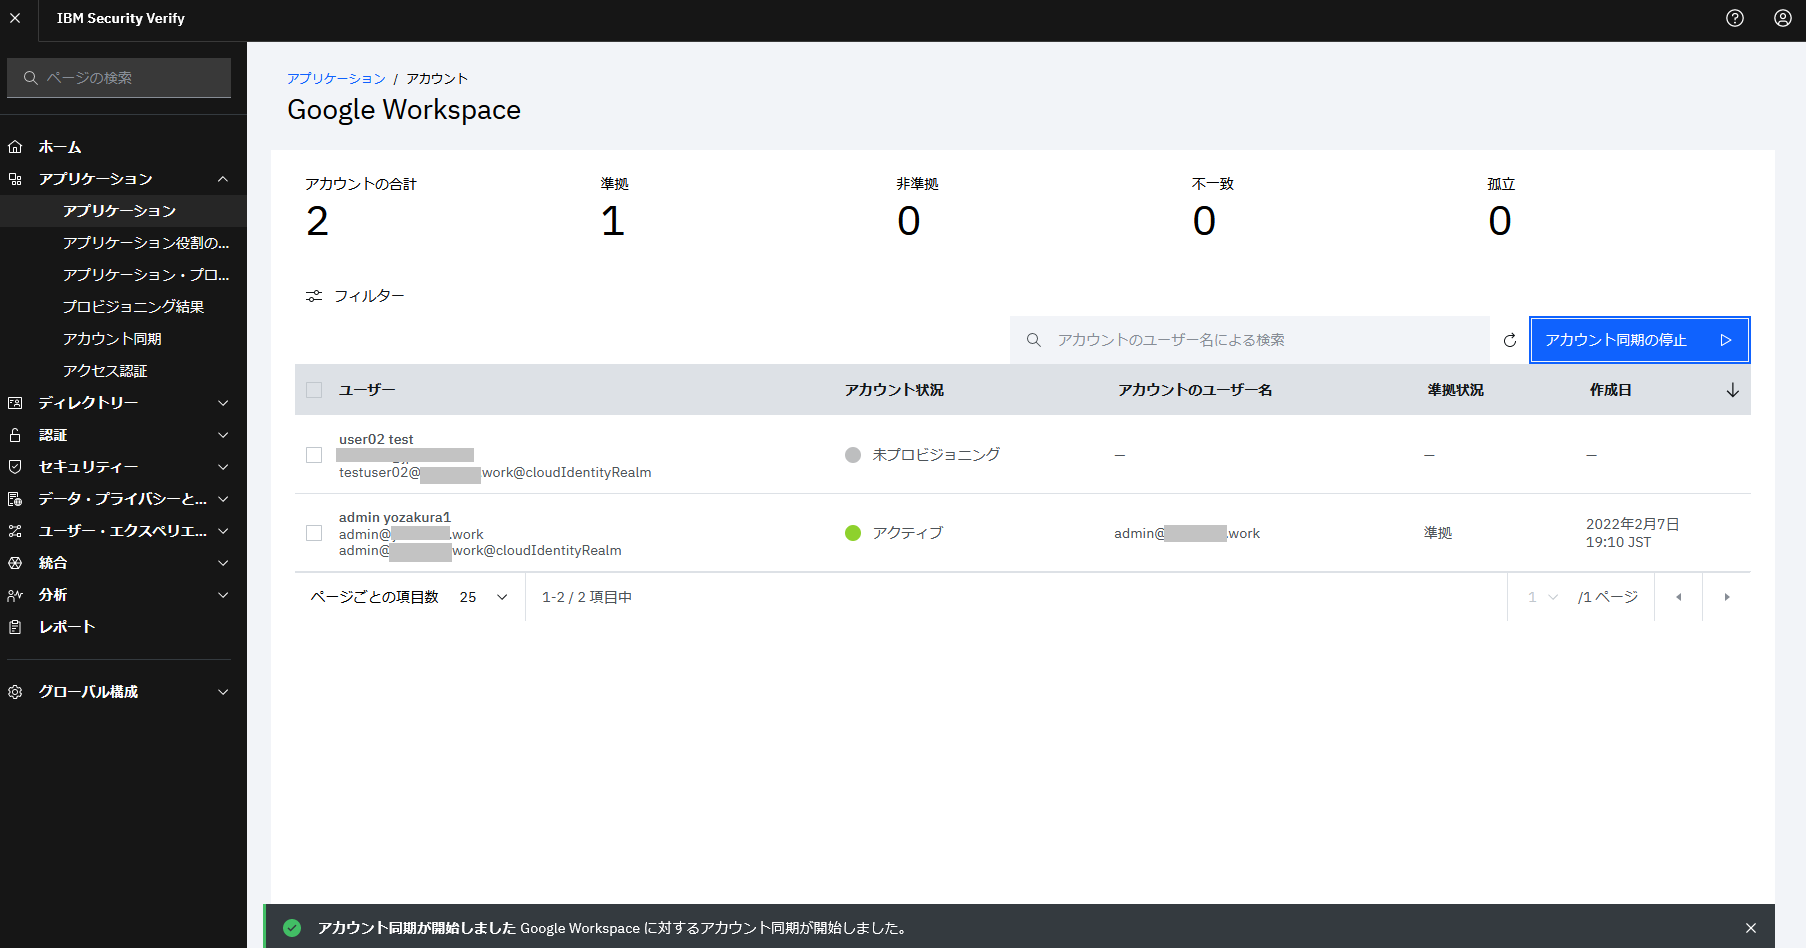Expand the データ・プライバシー sidebar section
The image size is (1806, 948).
point(223,499)
